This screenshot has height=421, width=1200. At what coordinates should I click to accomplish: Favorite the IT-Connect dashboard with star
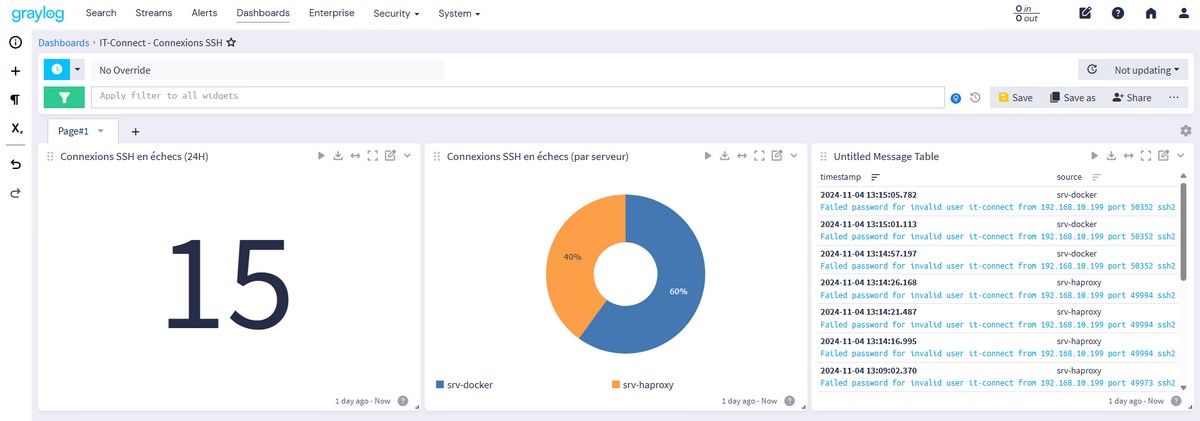[x=231, y=43]
